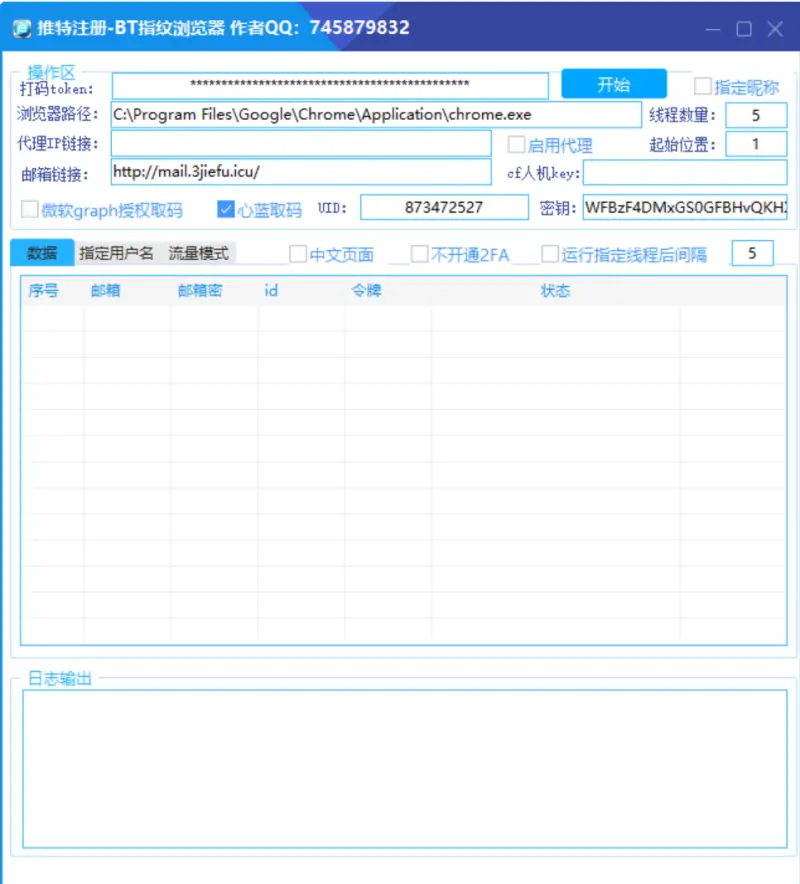Select the 数据 tab
800x884 pixels.
pos(42,253)
